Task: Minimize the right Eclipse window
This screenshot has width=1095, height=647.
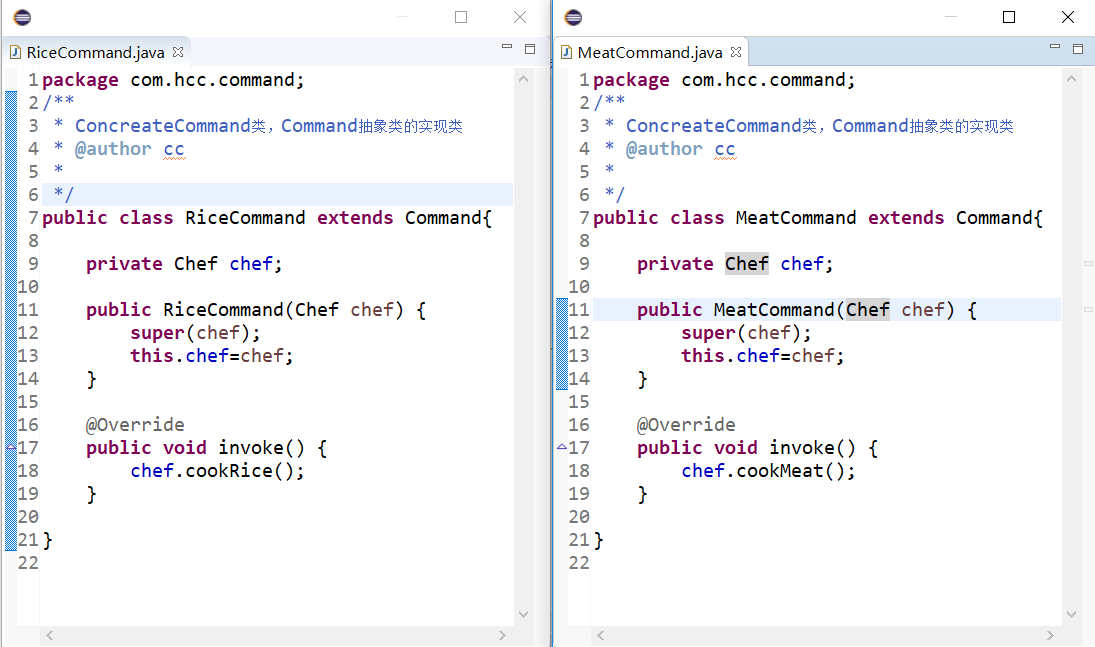Action: point(950,17)
